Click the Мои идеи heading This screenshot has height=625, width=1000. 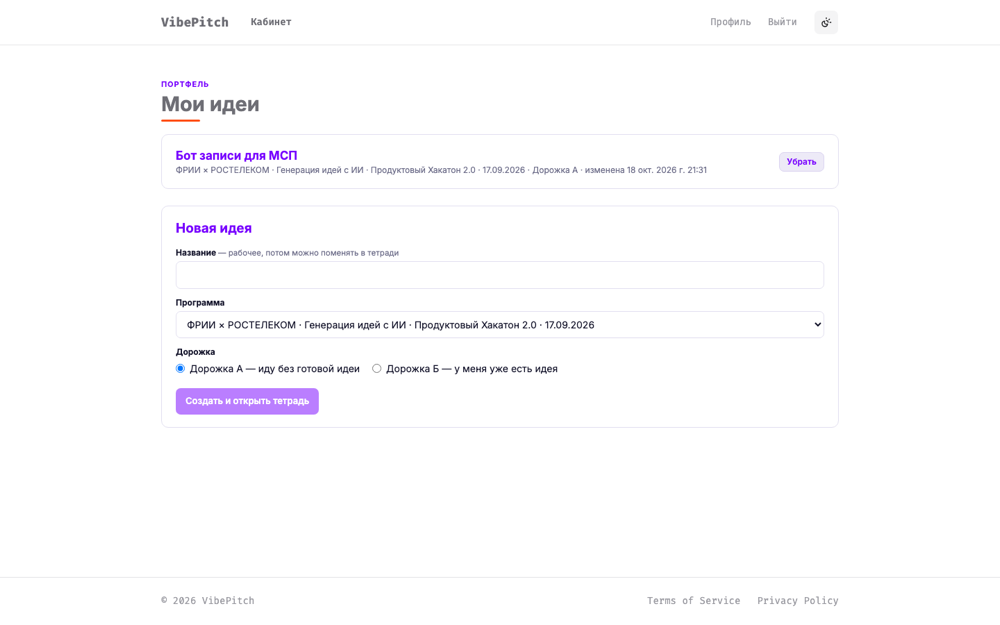click(210, 104)
